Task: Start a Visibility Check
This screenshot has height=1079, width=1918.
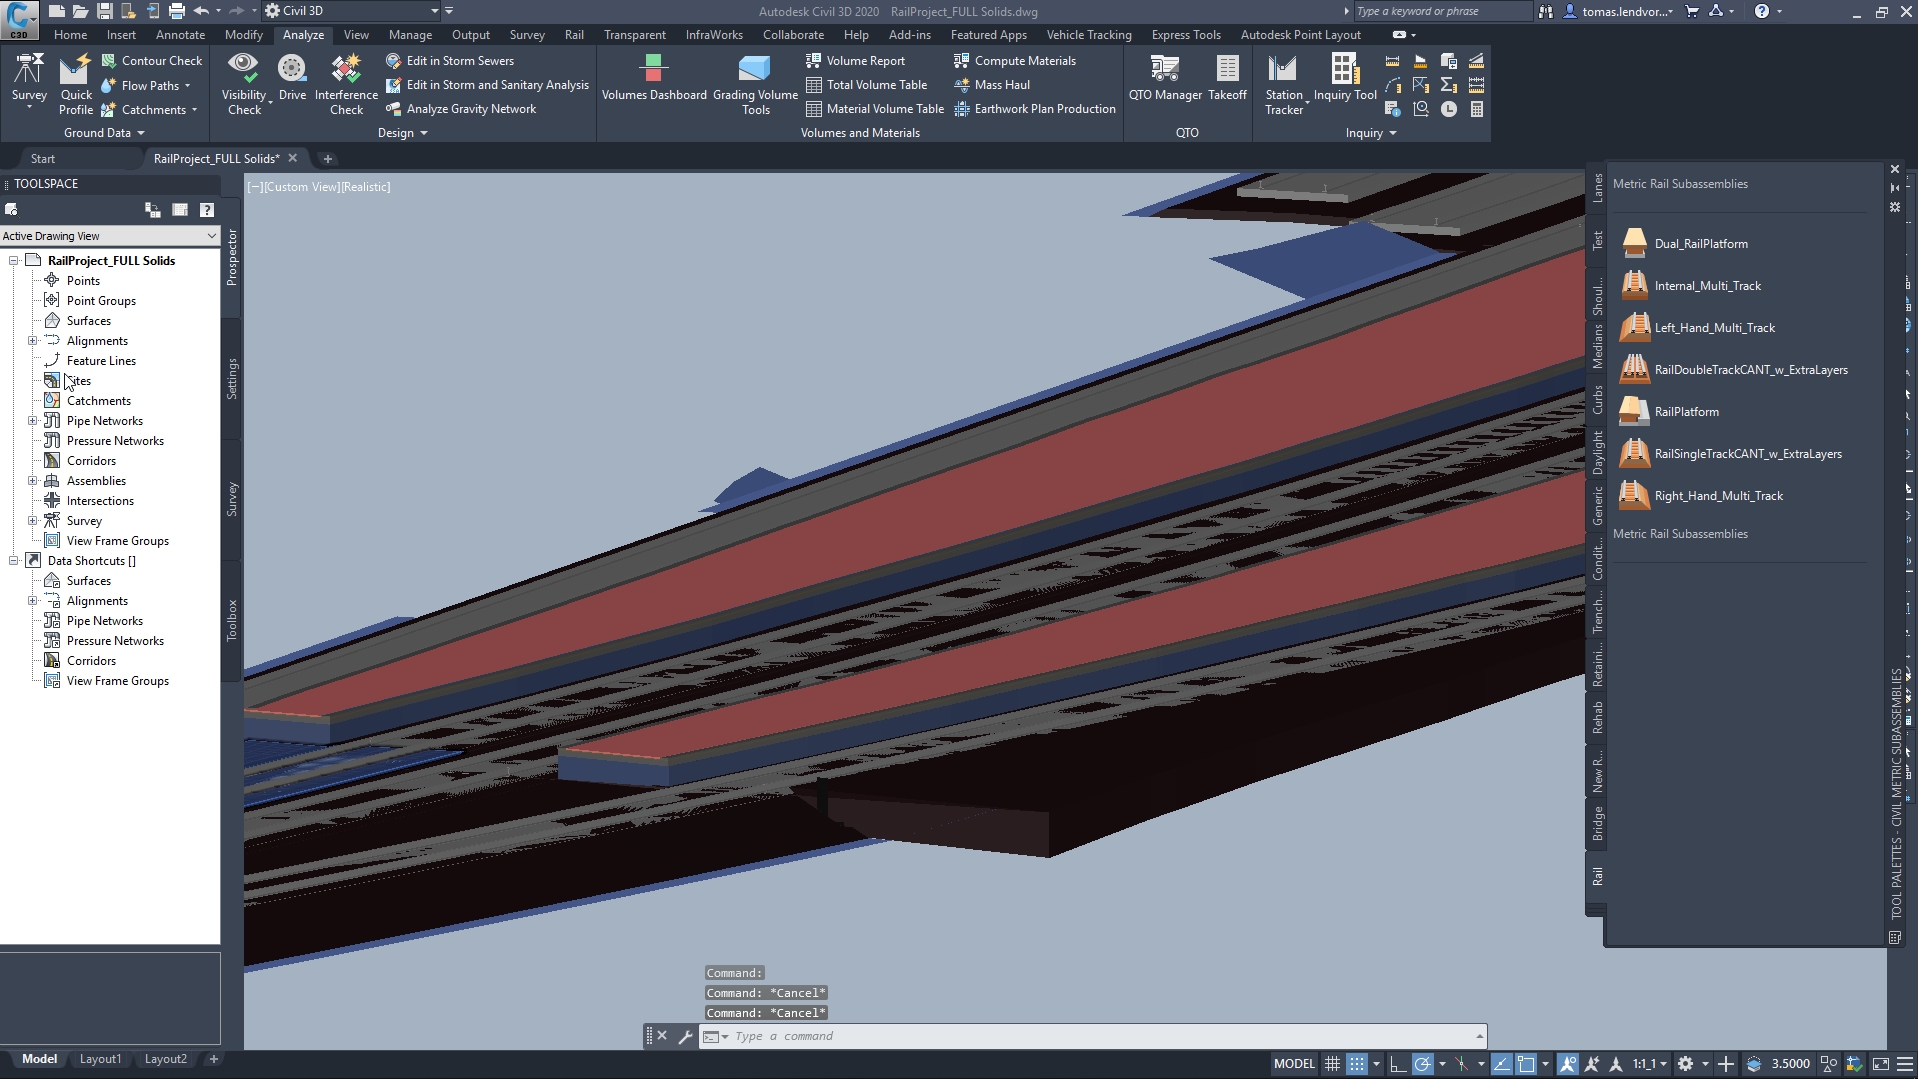Action: (245, 80)
